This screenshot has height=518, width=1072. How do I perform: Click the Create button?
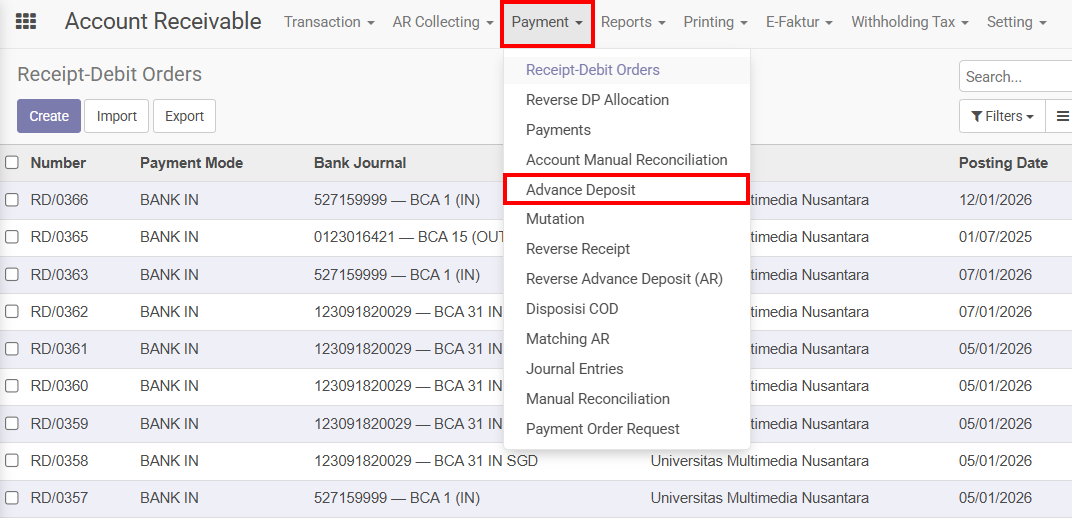(49, 116)
